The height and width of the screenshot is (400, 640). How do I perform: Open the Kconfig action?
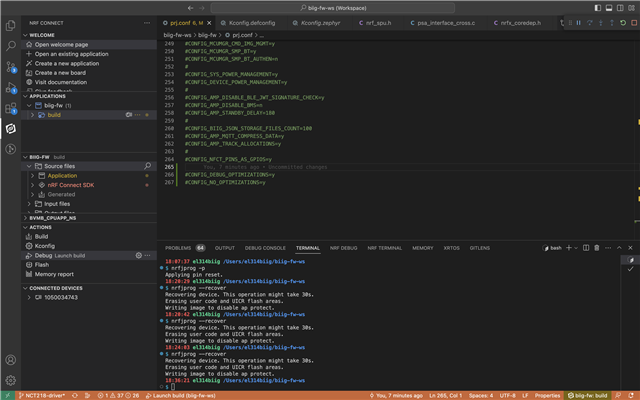(44, 246)
